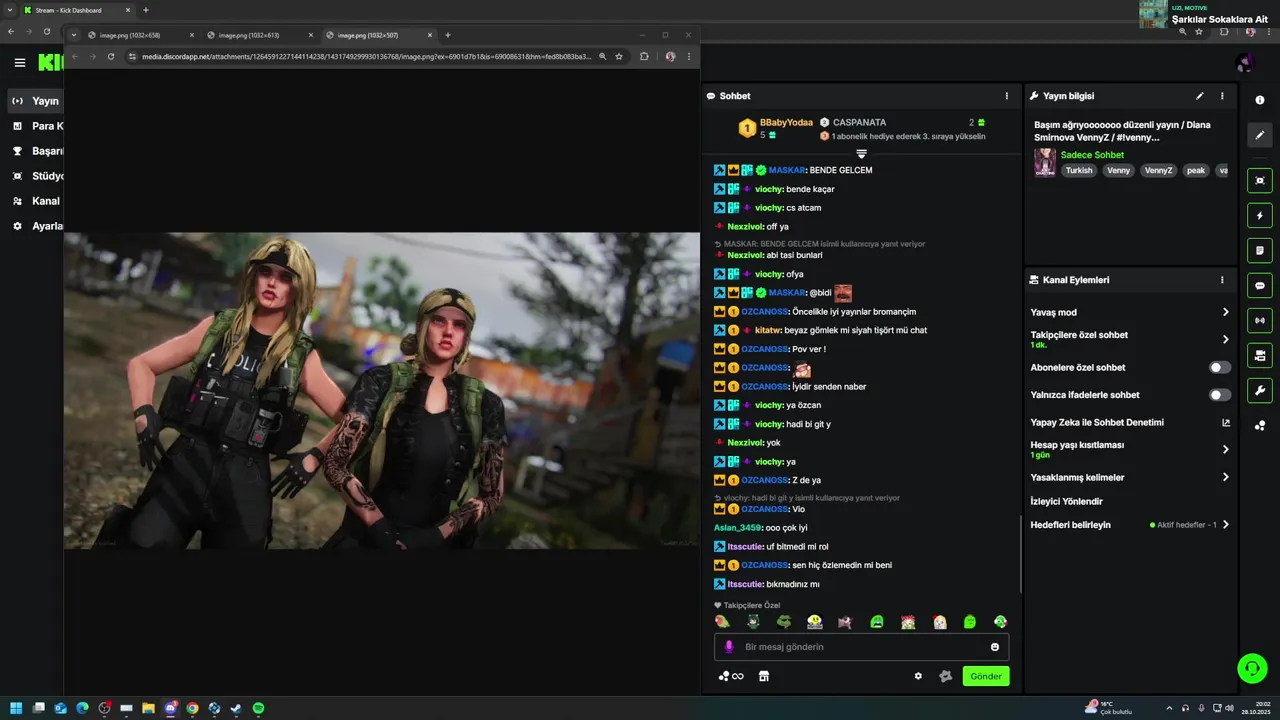This screenshot has height=720, width=1280.
Task: Click the peak tag chip
Action: click(1196, 170)
